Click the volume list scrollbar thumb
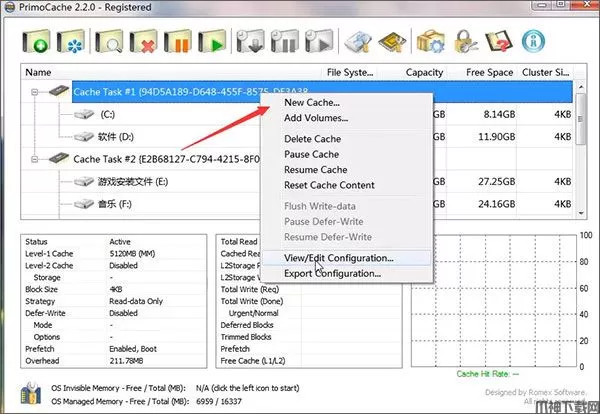The image size is (600, 414). point(581,119)
